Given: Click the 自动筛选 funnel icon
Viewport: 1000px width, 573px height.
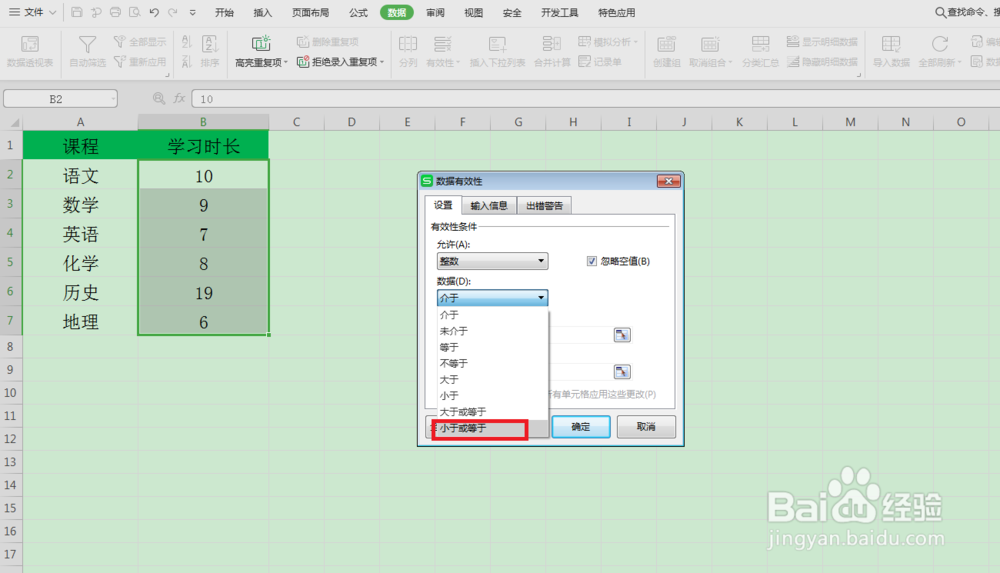Looking at the screenshot, I should 87,44.
